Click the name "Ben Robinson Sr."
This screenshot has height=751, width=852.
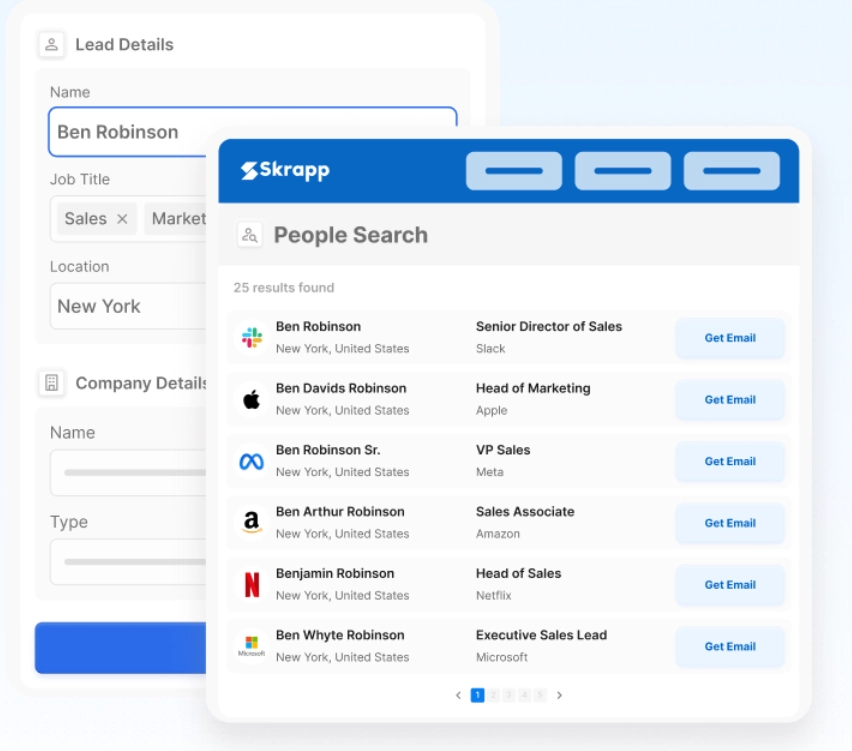click(x=328, y=450)
